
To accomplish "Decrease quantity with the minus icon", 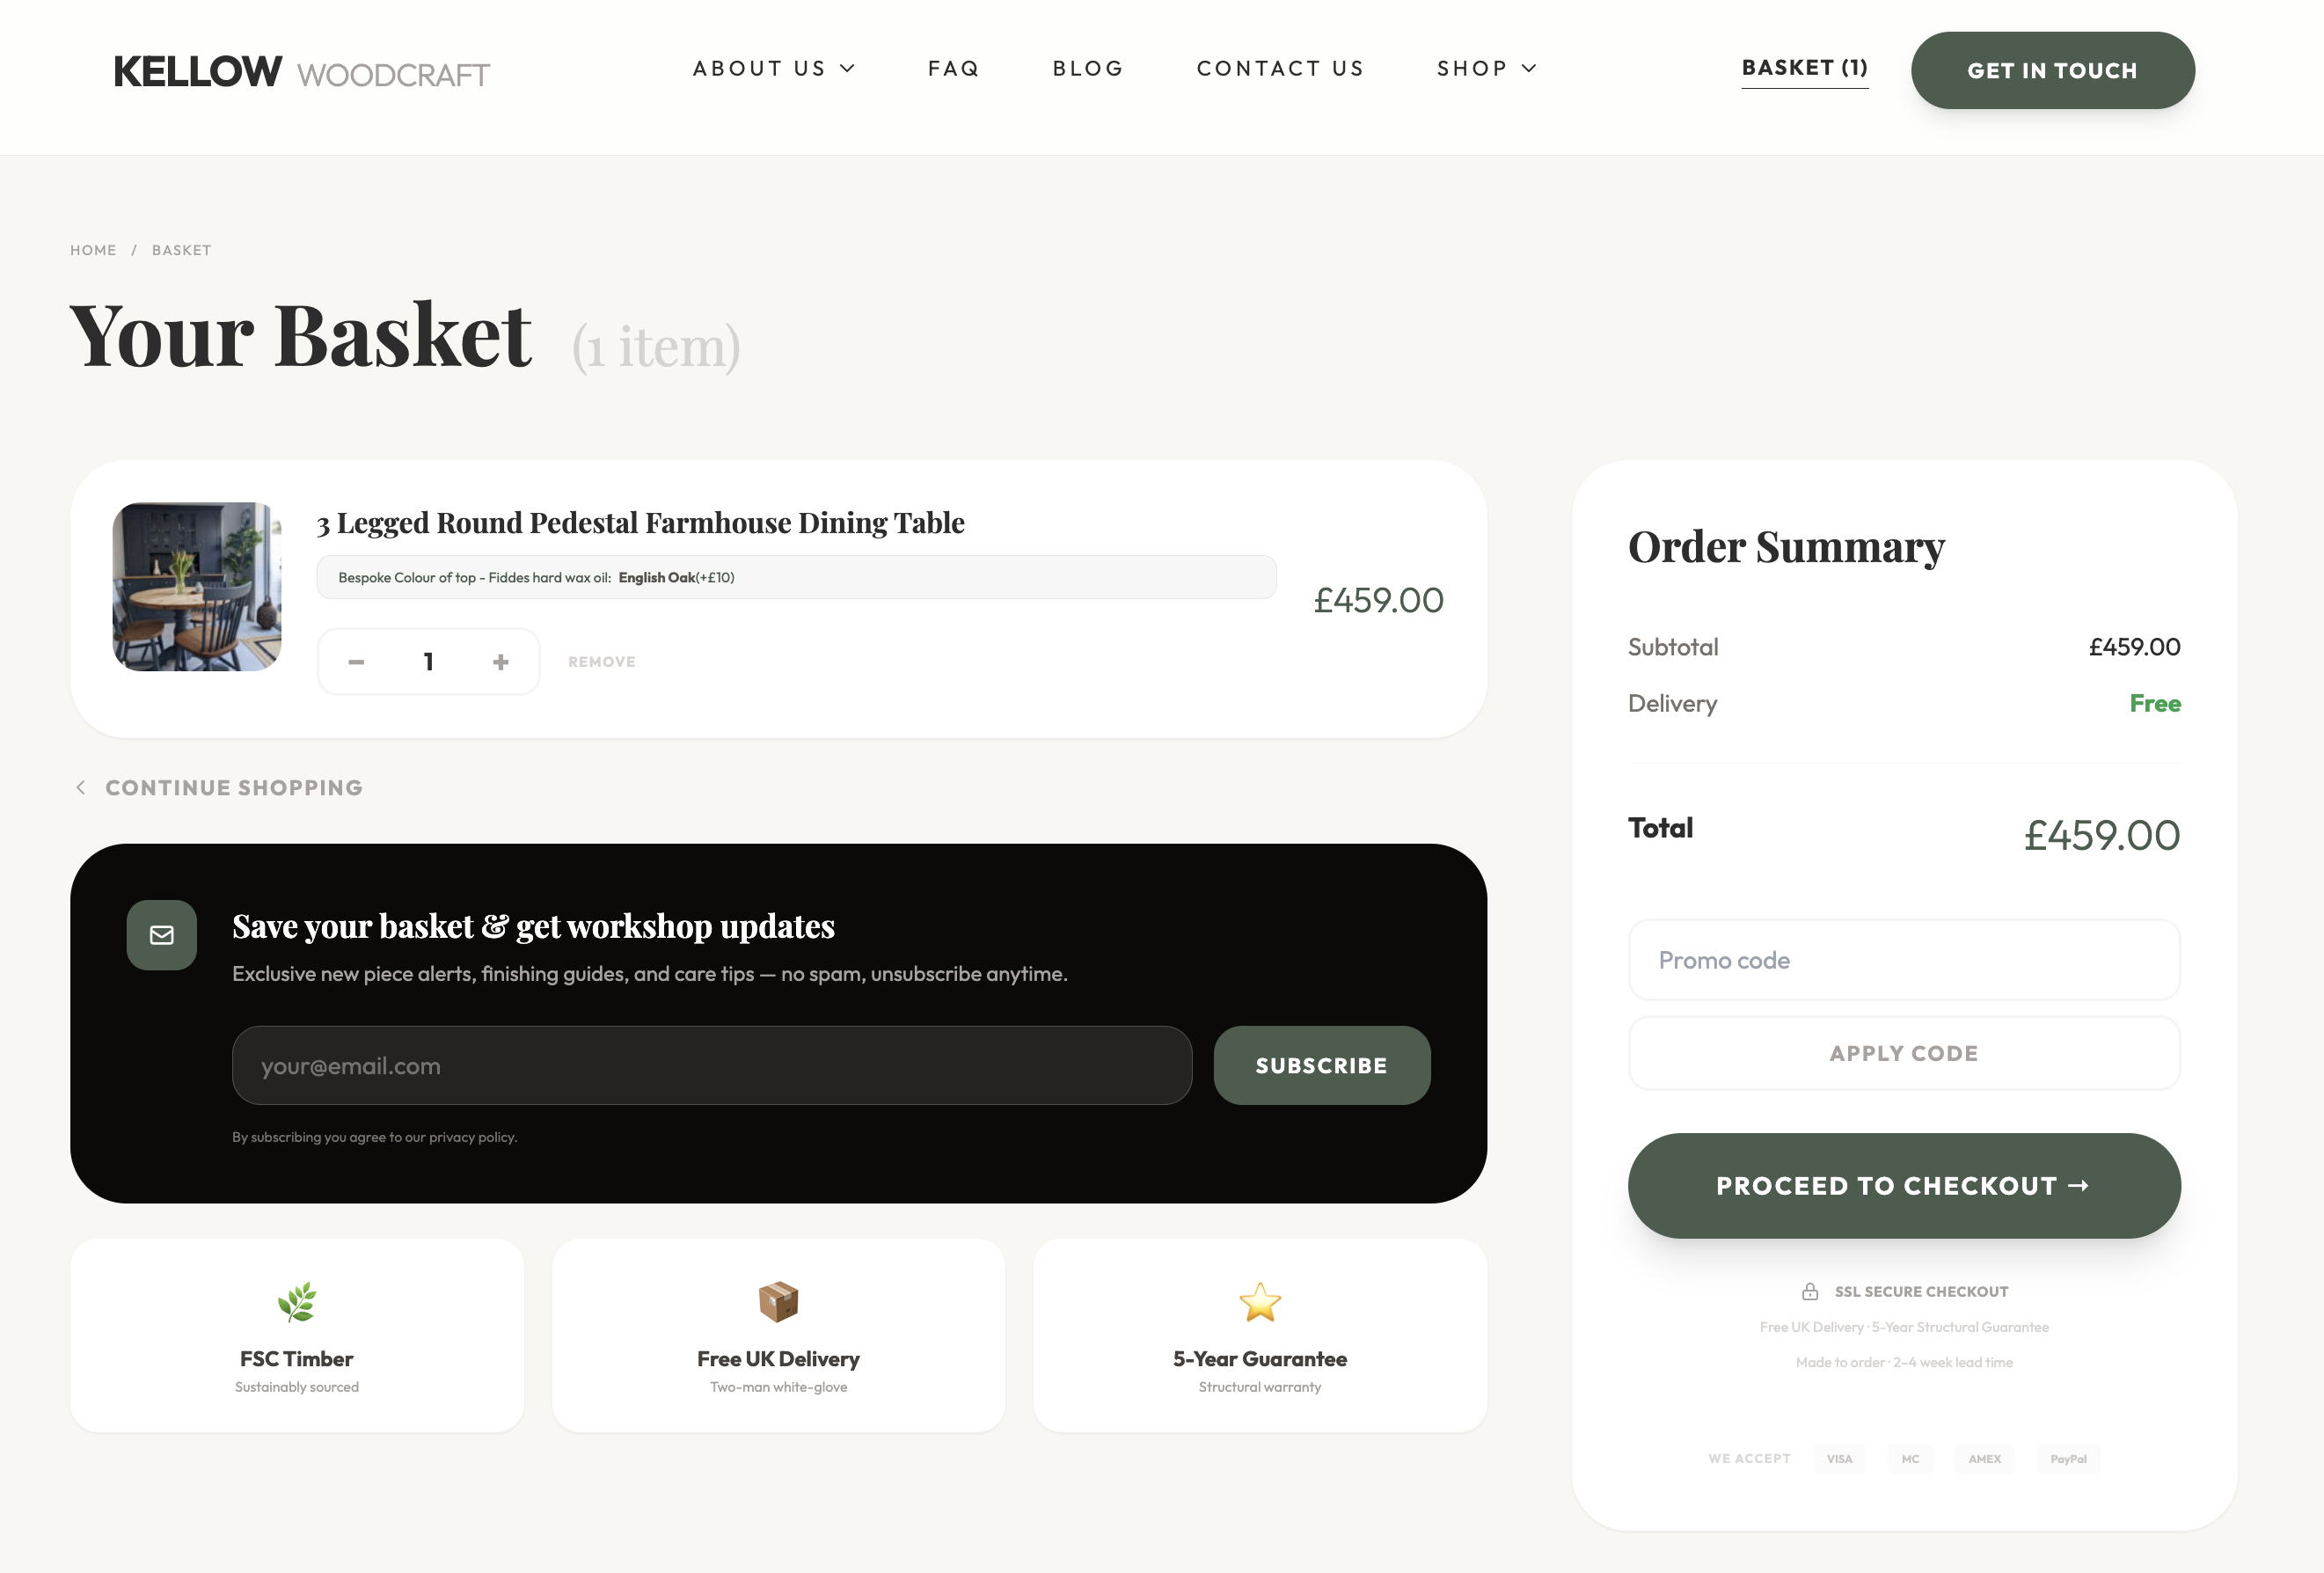I will pos(356,662).
